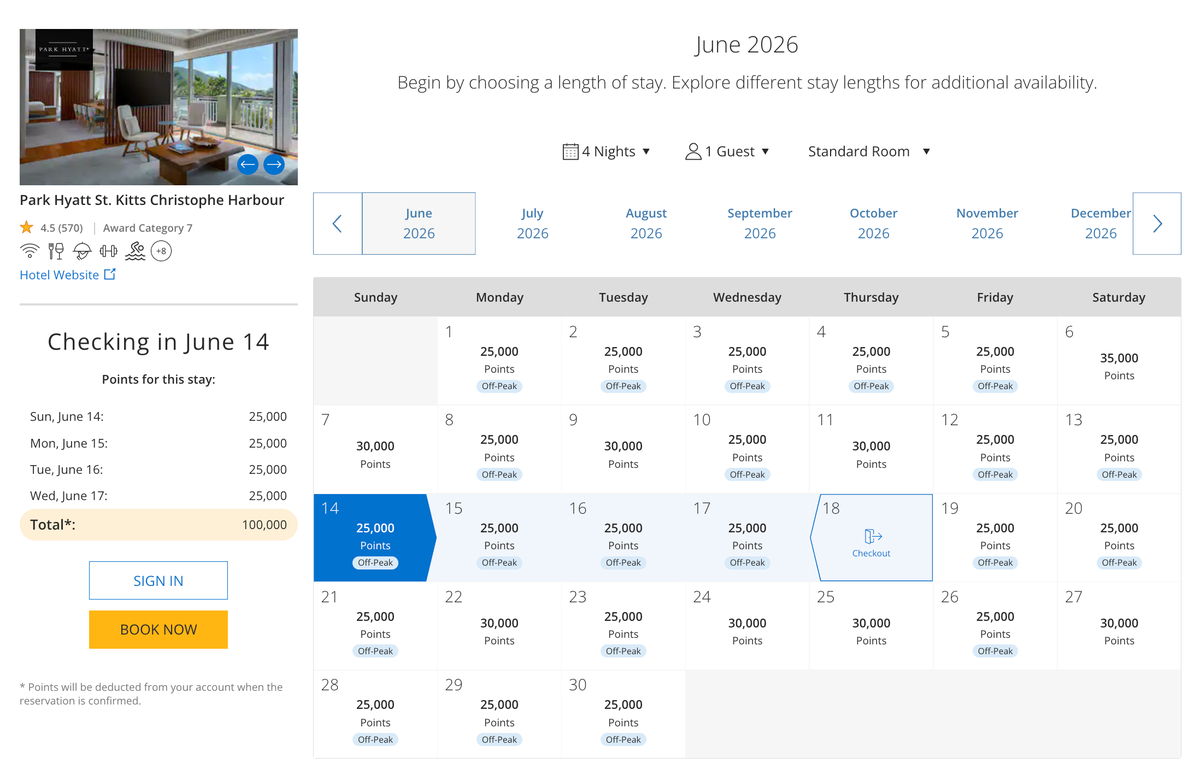Advance months with the right chevron arrow
The width and height of the screenshot is (1200, 775).
(x=1157, y=223)
